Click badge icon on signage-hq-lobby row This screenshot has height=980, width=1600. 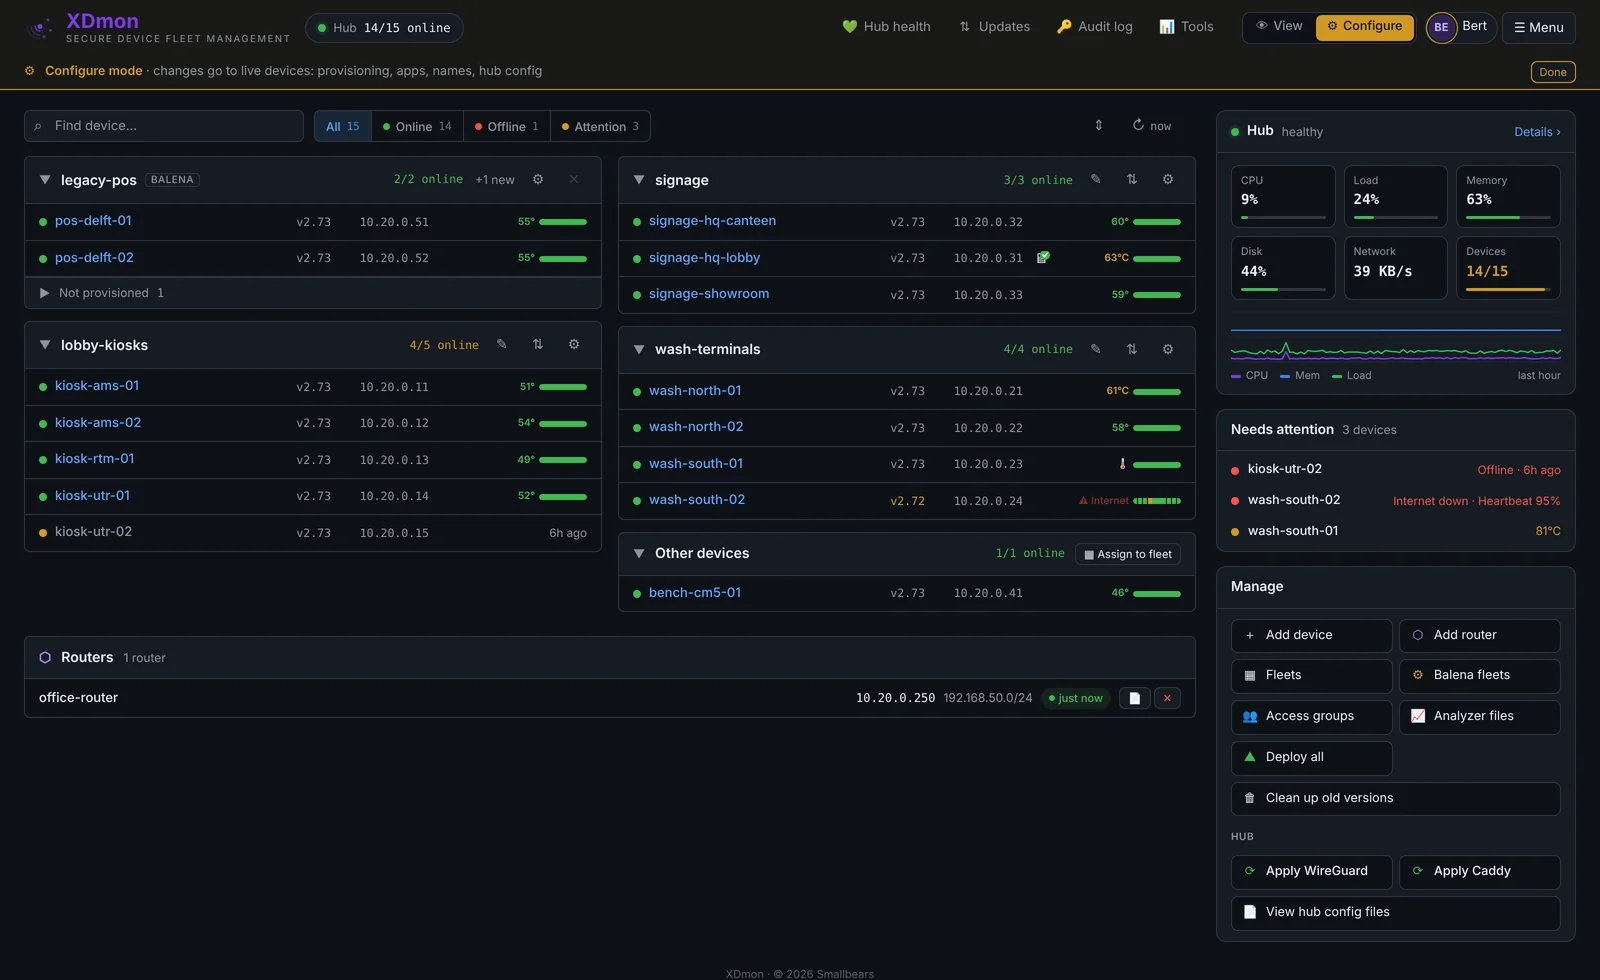(x=1043, y=258)
